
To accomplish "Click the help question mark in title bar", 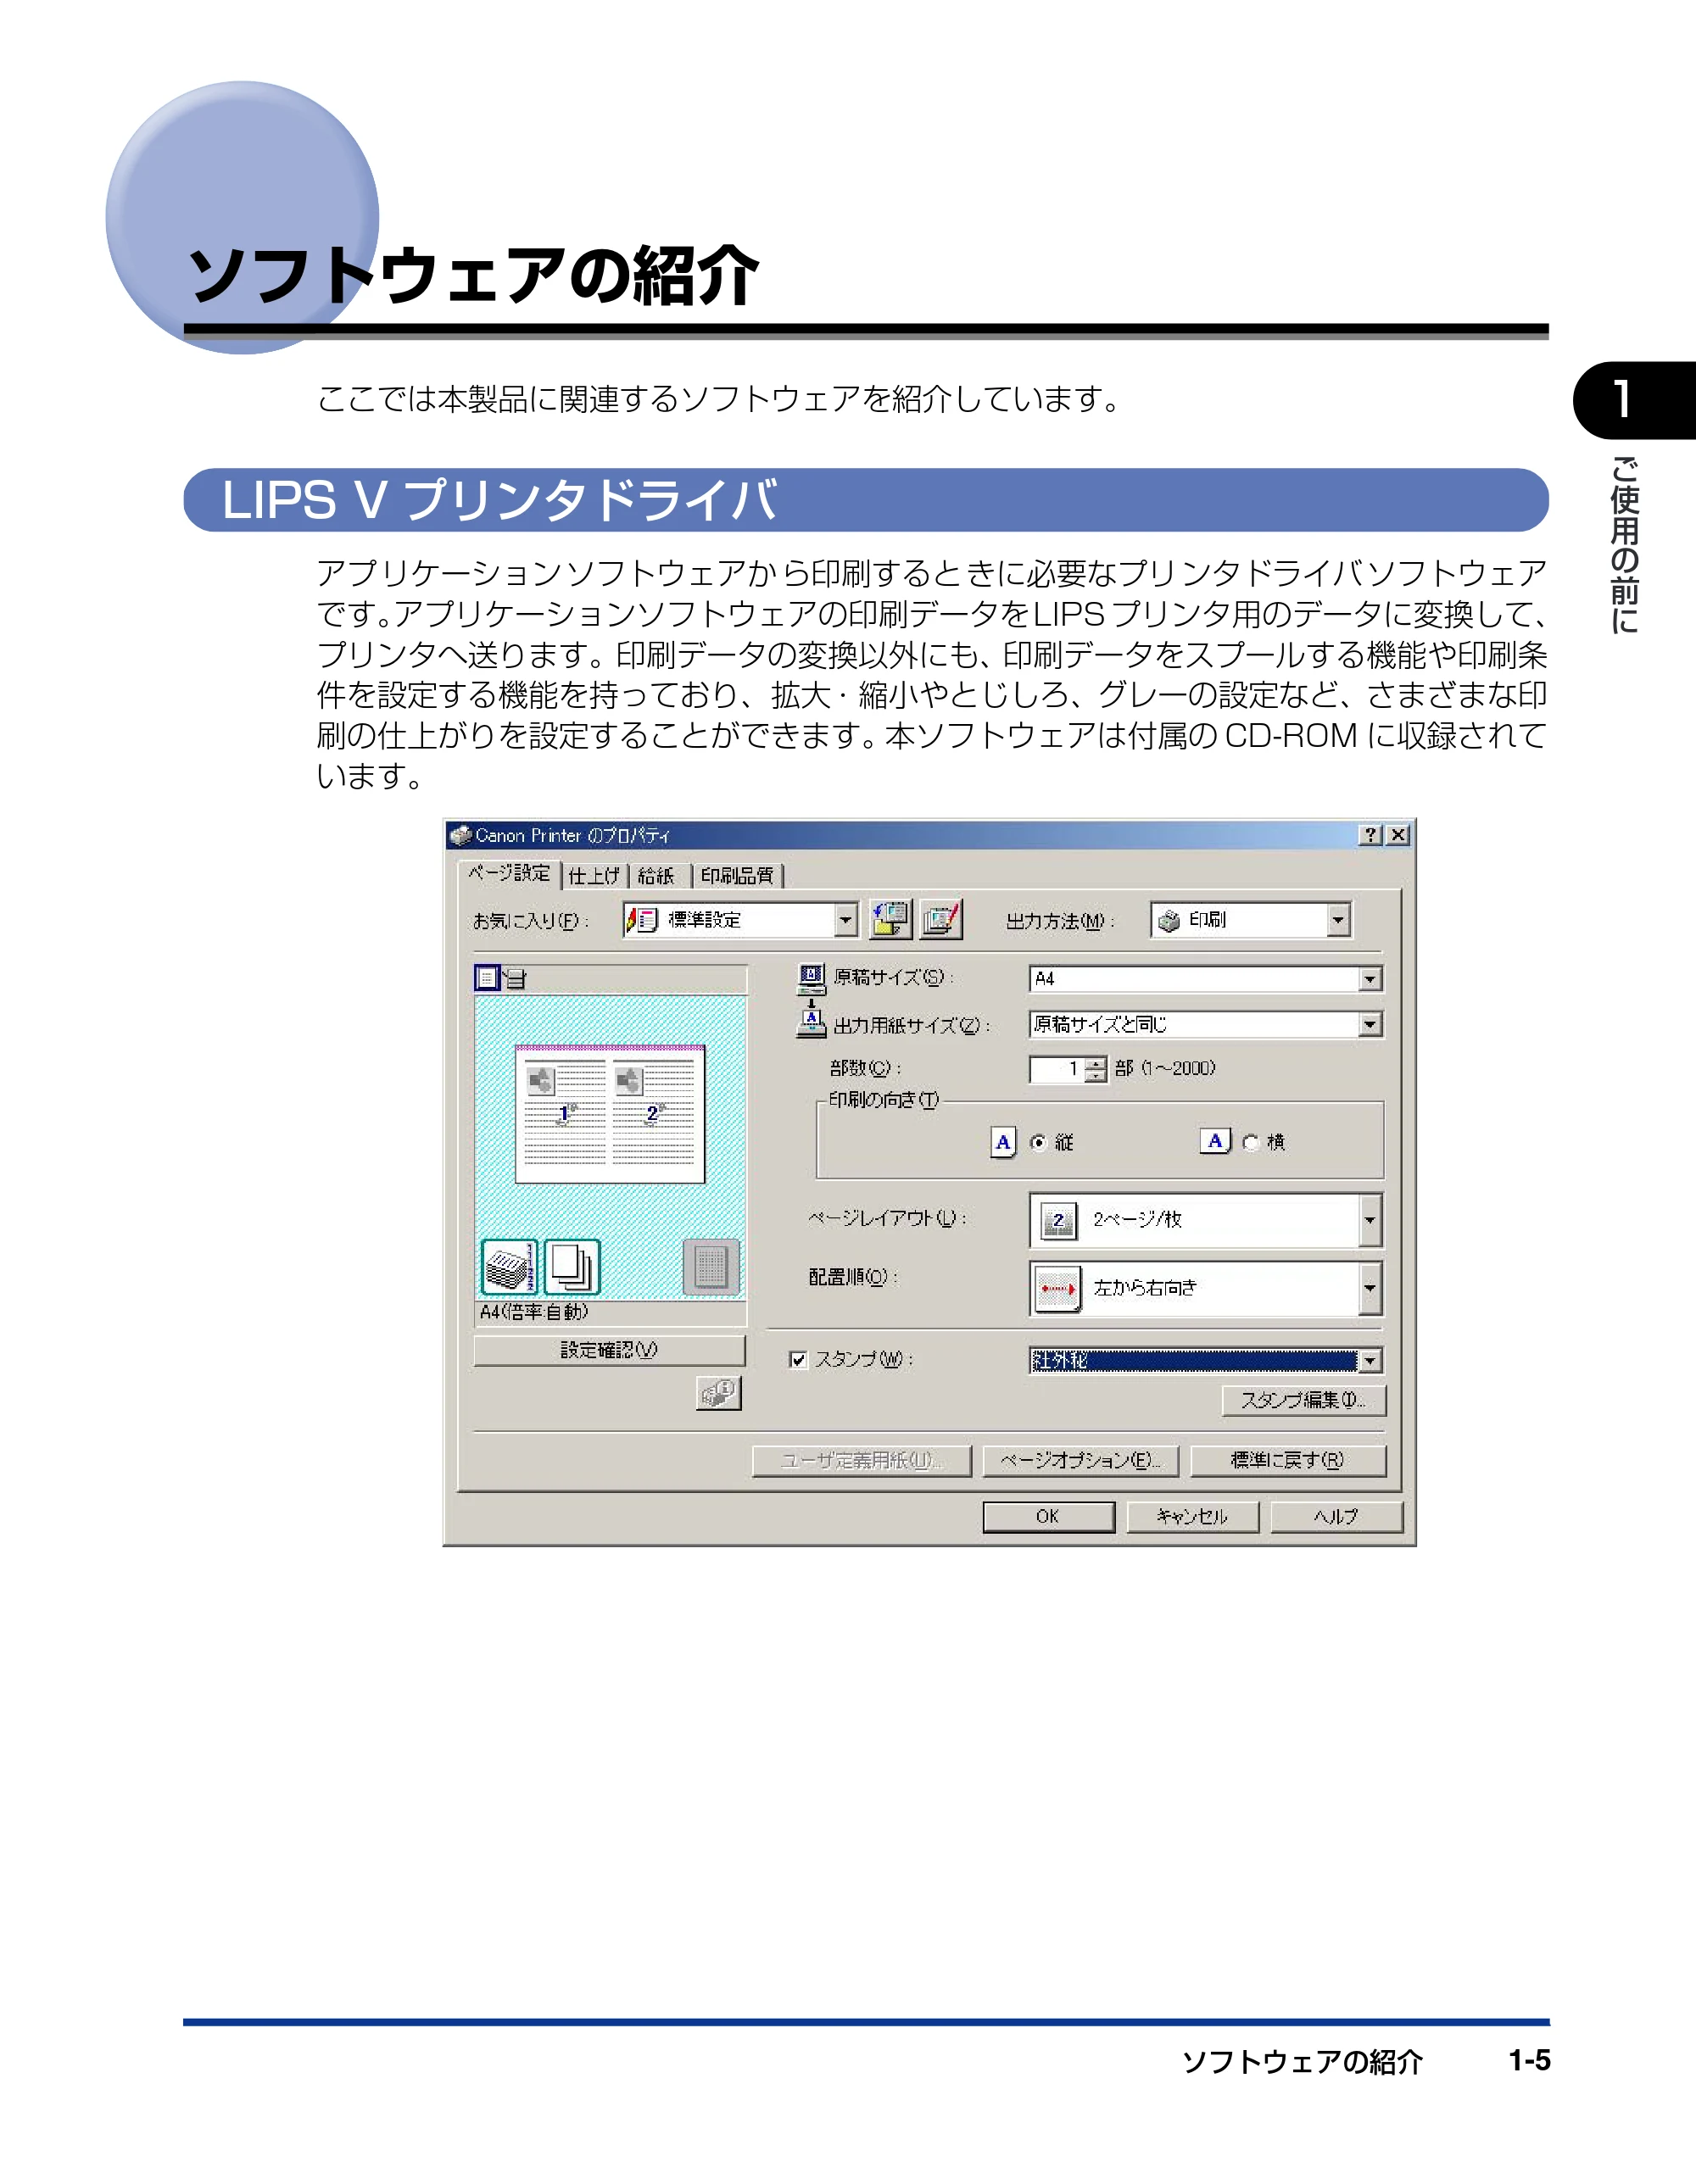I will click(1371, 835).
